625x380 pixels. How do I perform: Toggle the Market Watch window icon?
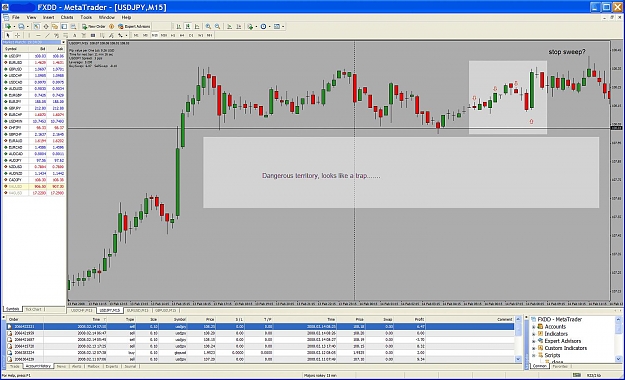click(36, 26)
